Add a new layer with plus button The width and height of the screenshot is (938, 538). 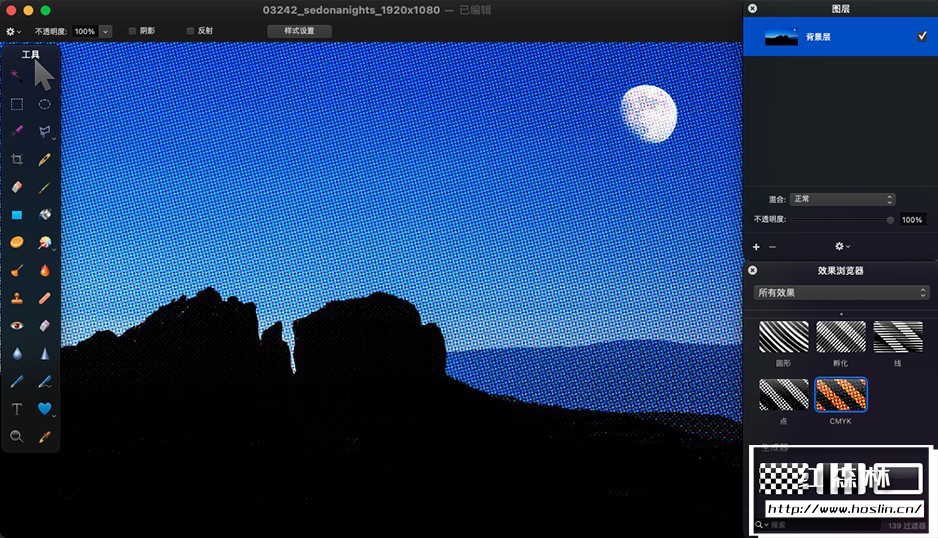pyautogui.click(x=756, y=247)
